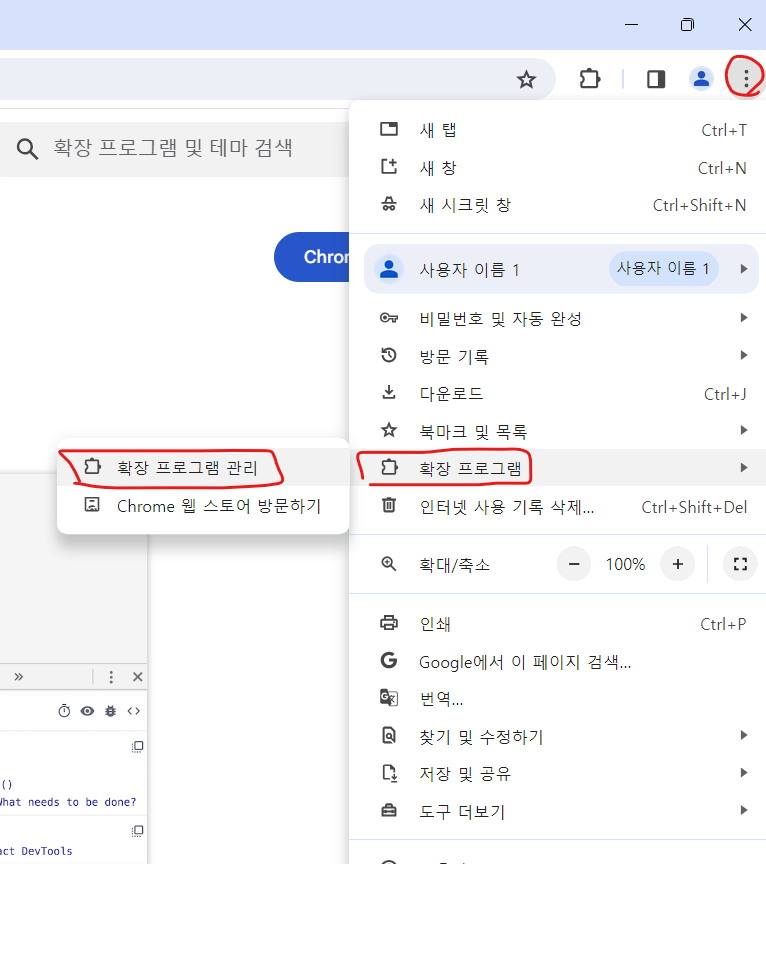Click the 확장 프로그램 및 테마 검색 field
The image size is (766, 972).
175,149
